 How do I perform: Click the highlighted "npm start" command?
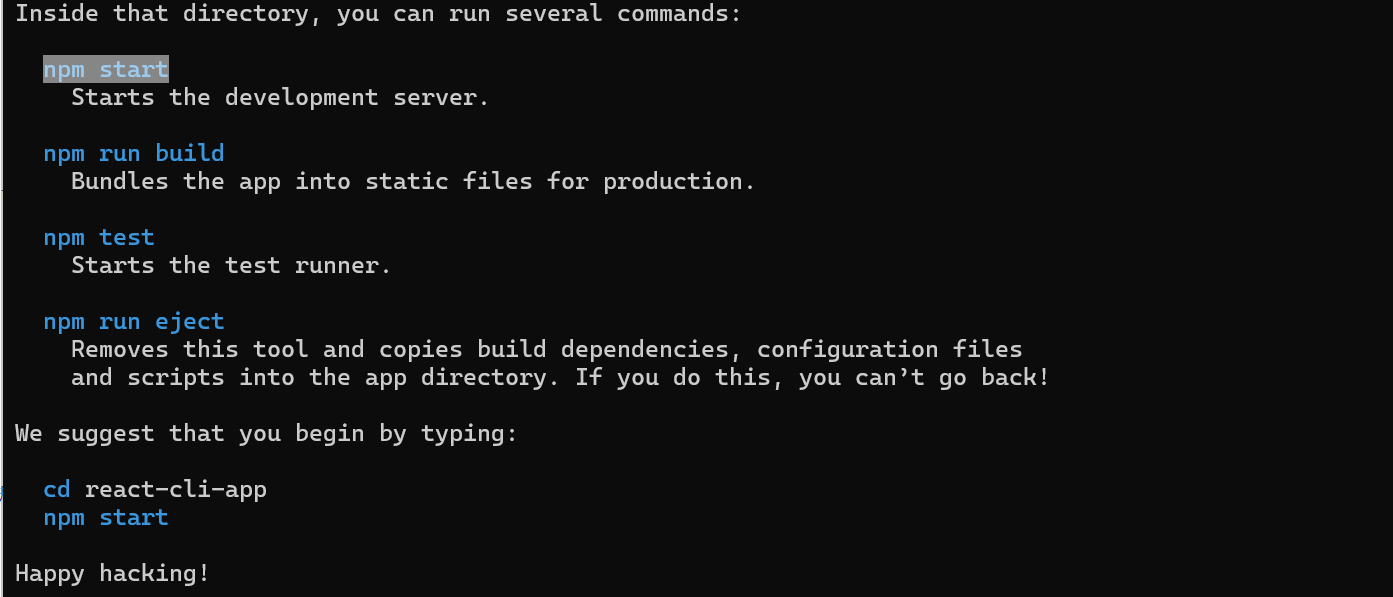(106, 69)
